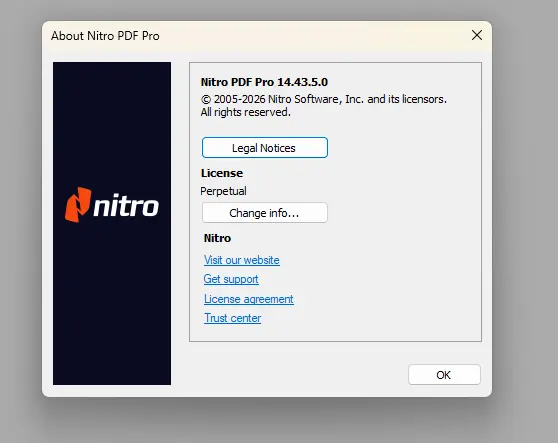The width and height of the screenshot is (558, 443).
Task: Click the Perpetual license type text
Action: pos(223,191)
